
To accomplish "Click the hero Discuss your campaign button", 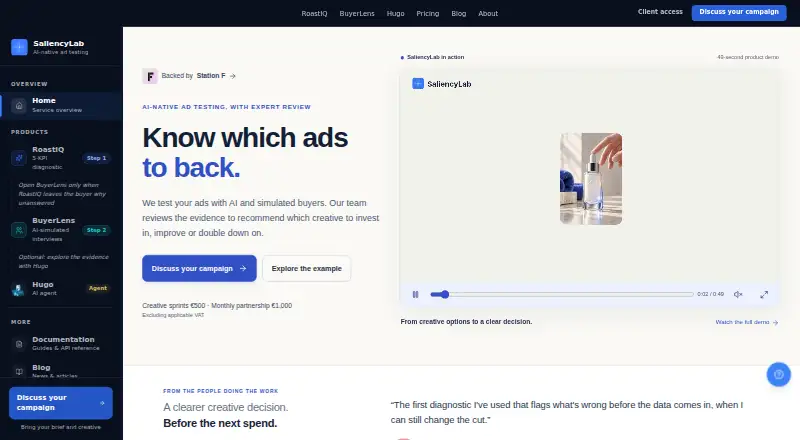I will coord(199,268).
